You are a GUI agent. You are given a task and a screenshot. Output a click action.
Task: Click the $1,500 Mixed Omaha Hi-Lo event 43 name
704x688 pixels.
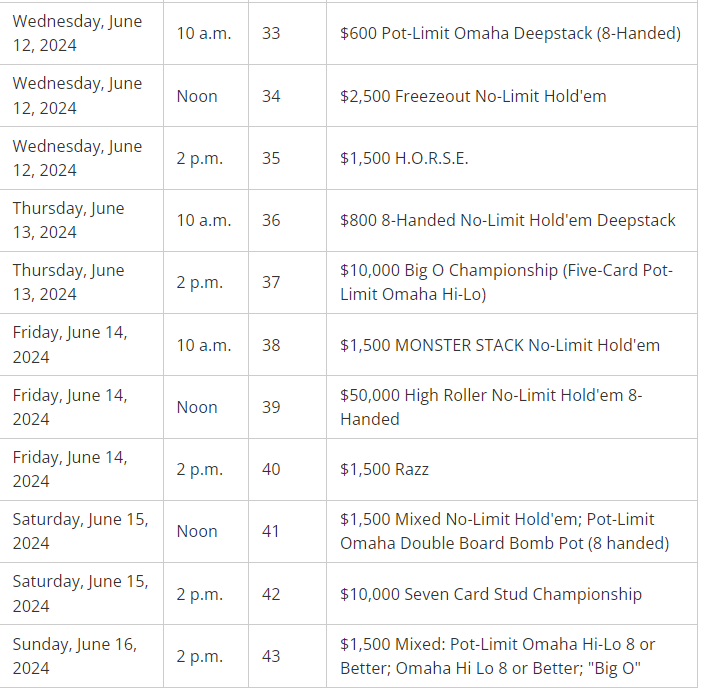coord(497,656)
